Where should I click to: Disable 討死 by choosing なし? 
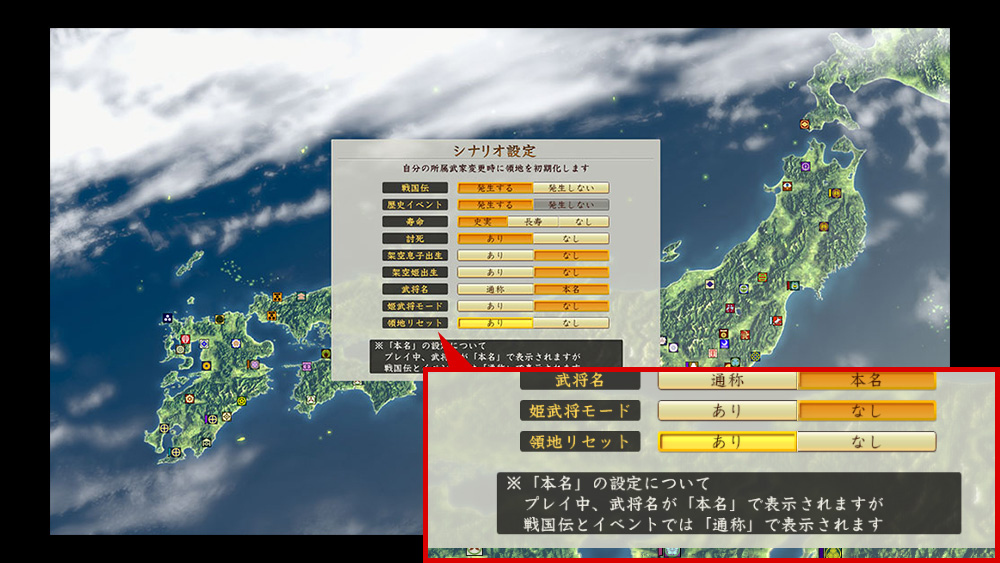click(x=571, y=238)
